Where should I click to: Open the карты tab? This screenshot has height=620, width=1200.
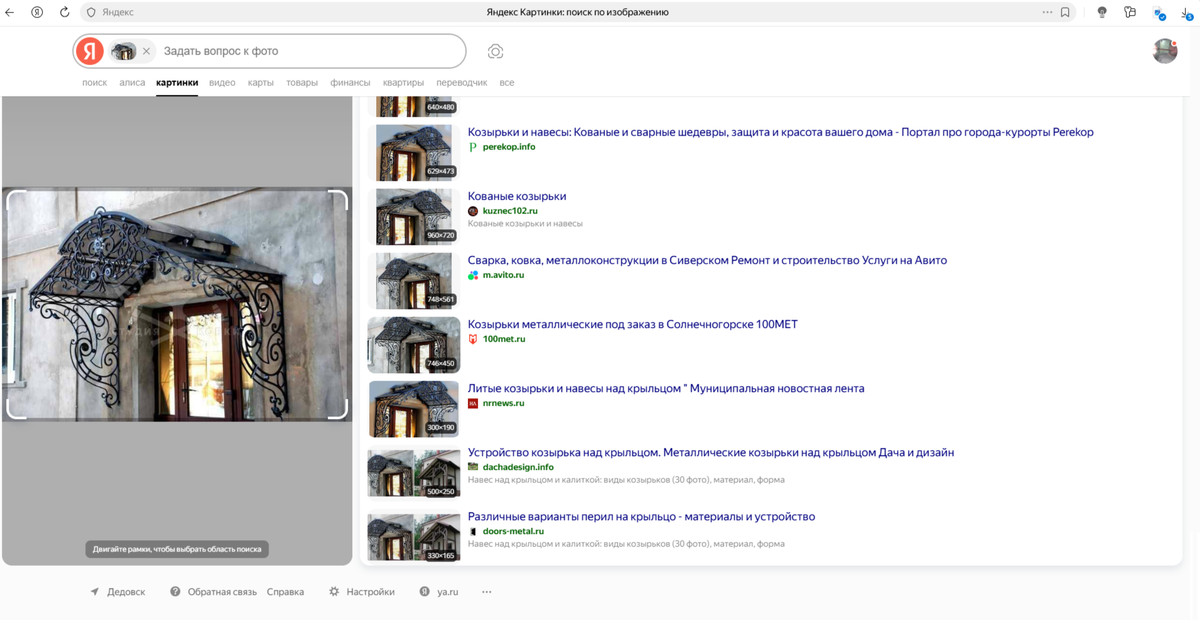coord(261,83)
